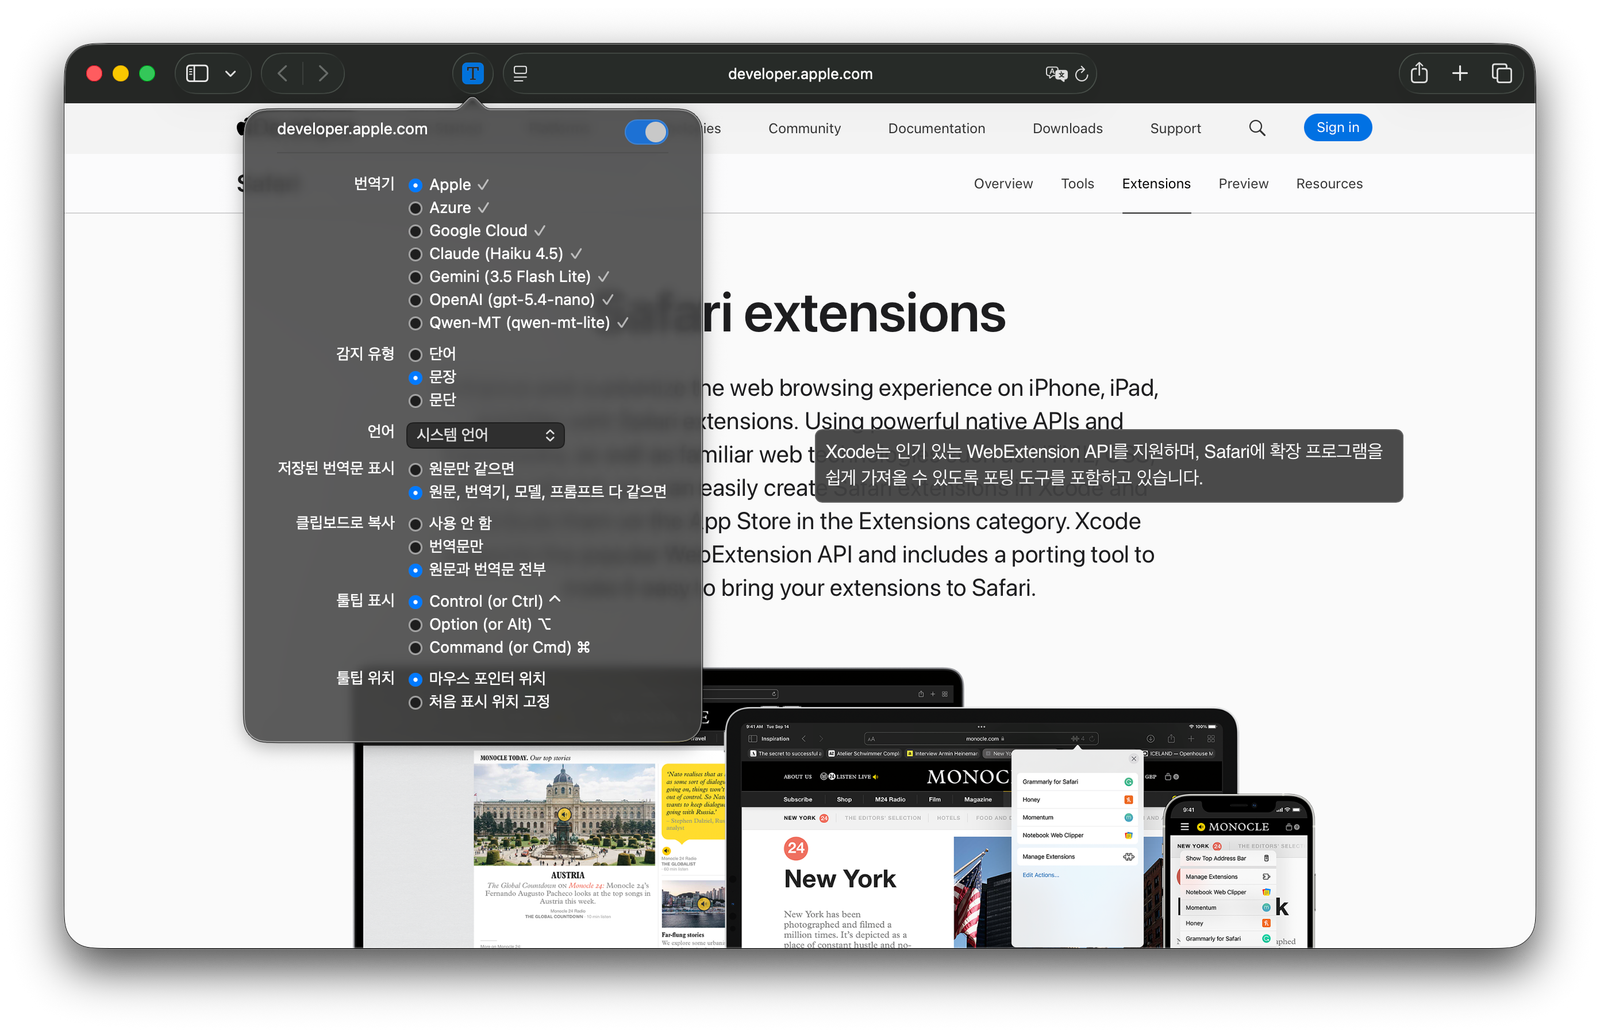Go back to the previous page

tap(283, 74)
